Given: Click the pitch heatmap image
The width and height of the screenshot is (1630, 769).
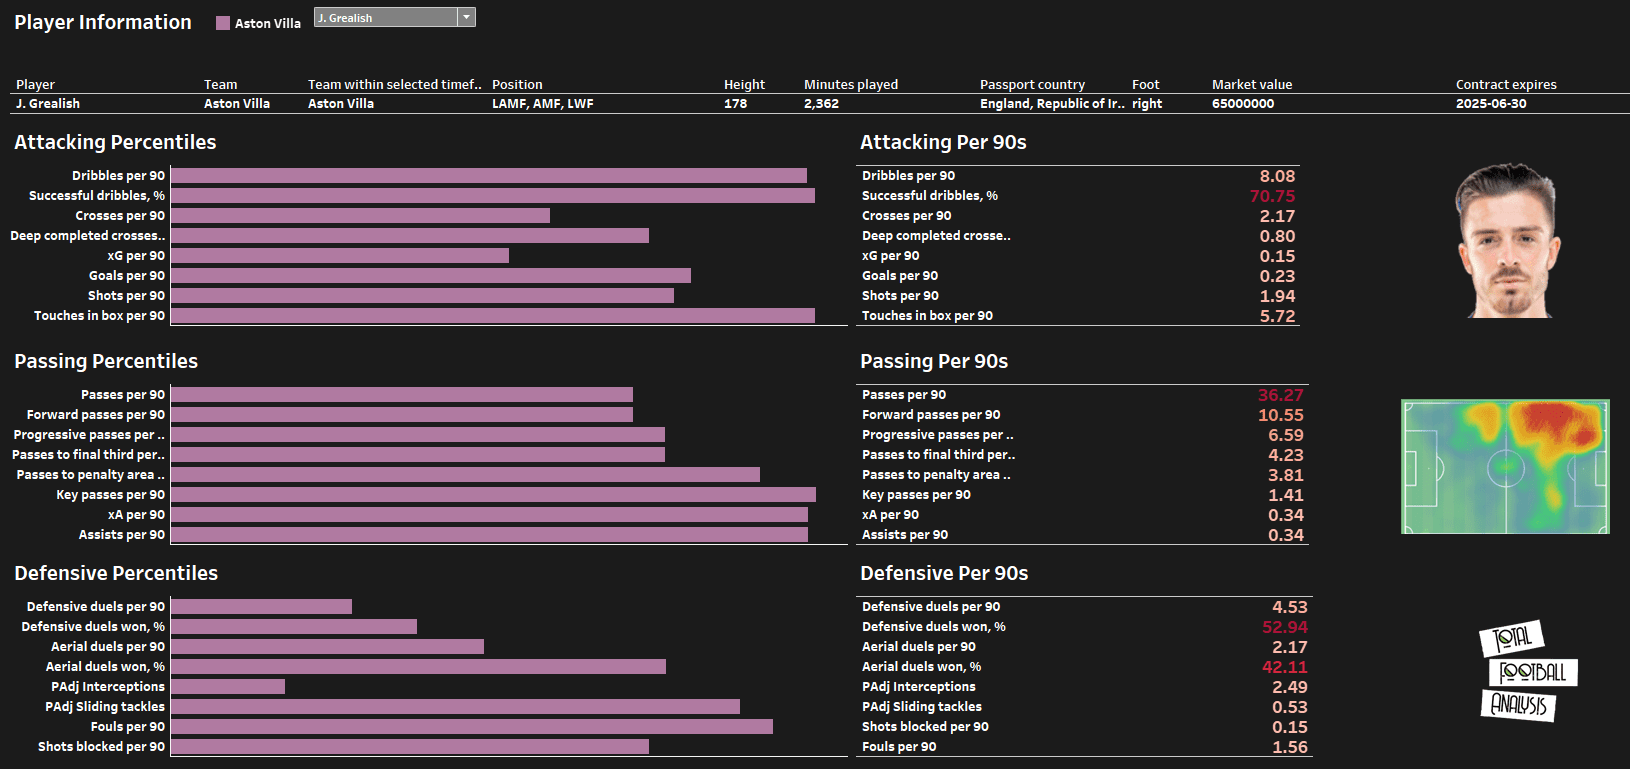Looking at the screenshot, I should coord(1505,467).
